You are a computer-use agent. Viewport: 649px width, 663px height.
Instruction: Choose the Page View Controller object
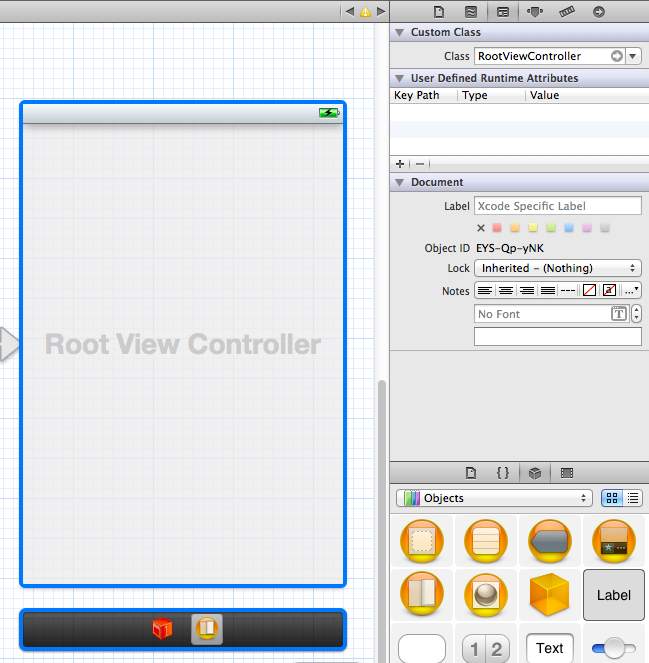coord(422,594)
